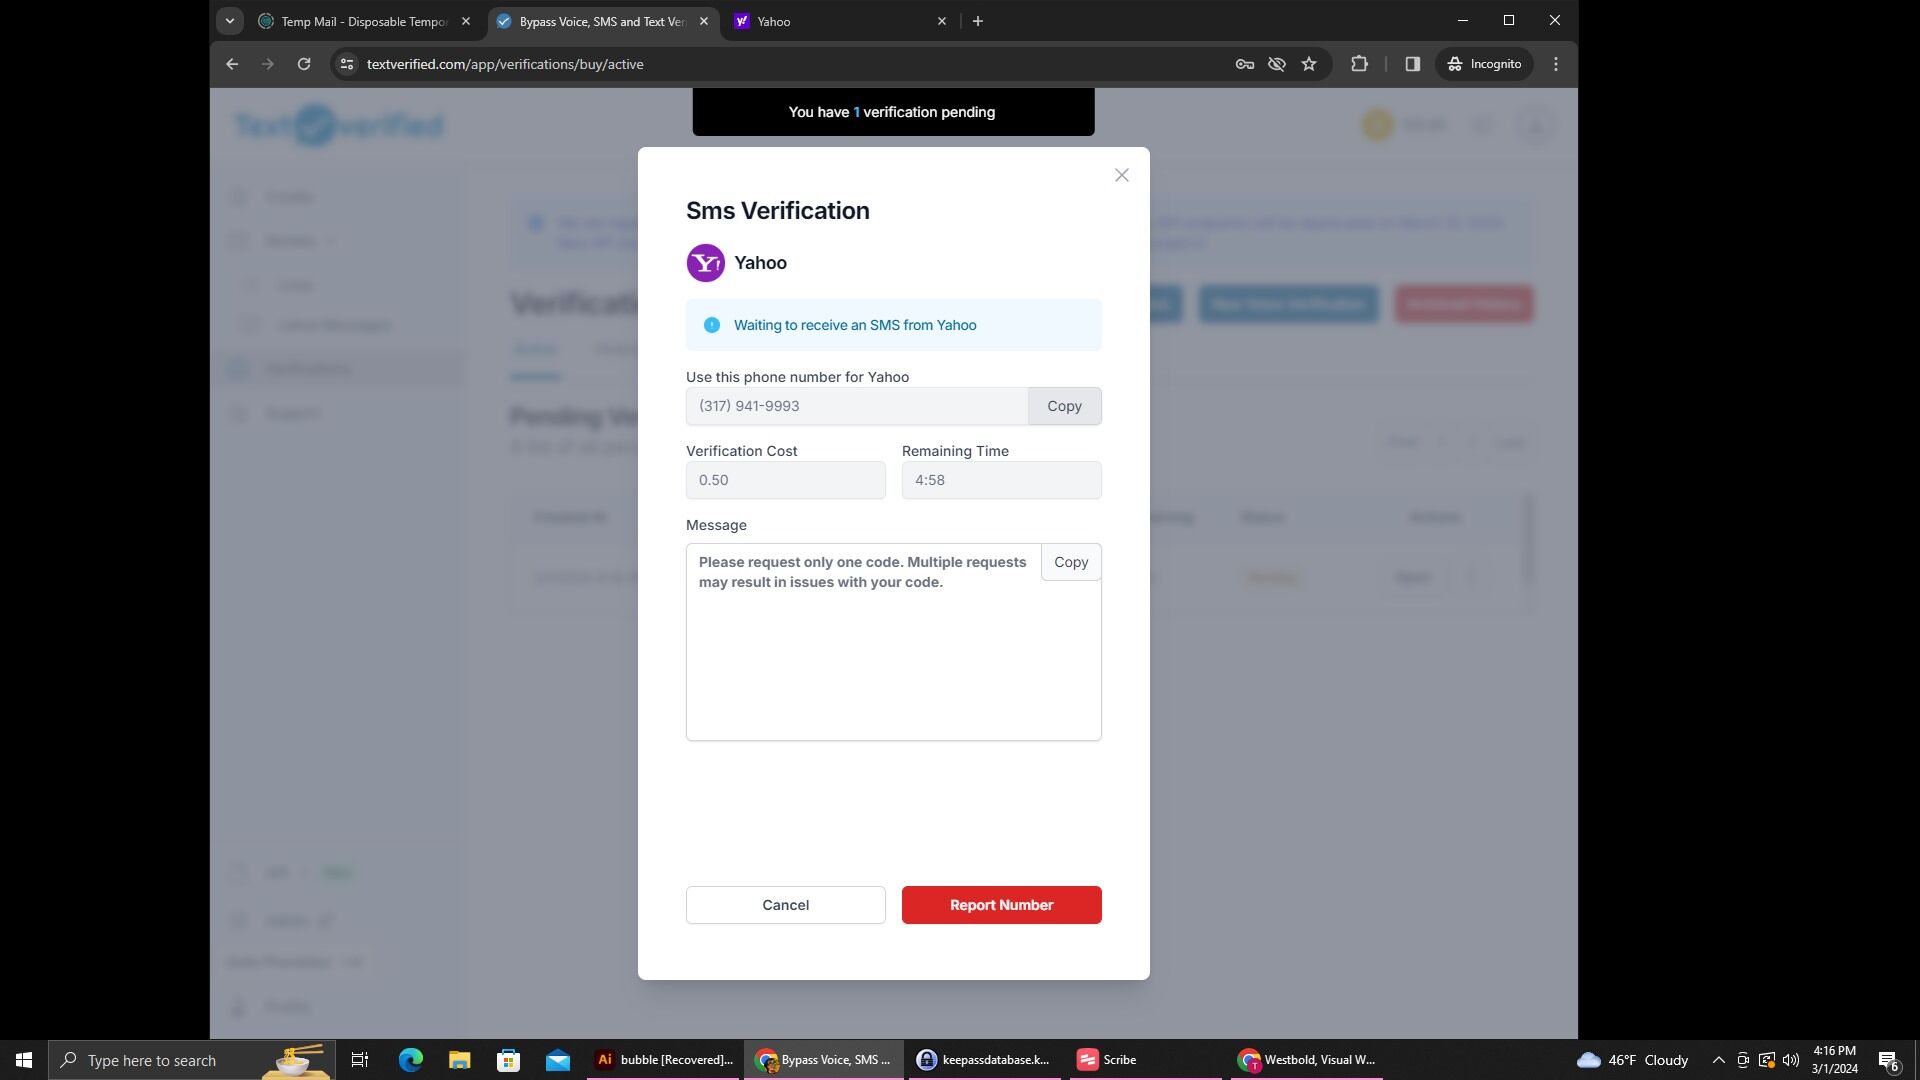Cancel the Sms Verification dialog
The image size is (1920, 1080).
[x=785, y=904]
